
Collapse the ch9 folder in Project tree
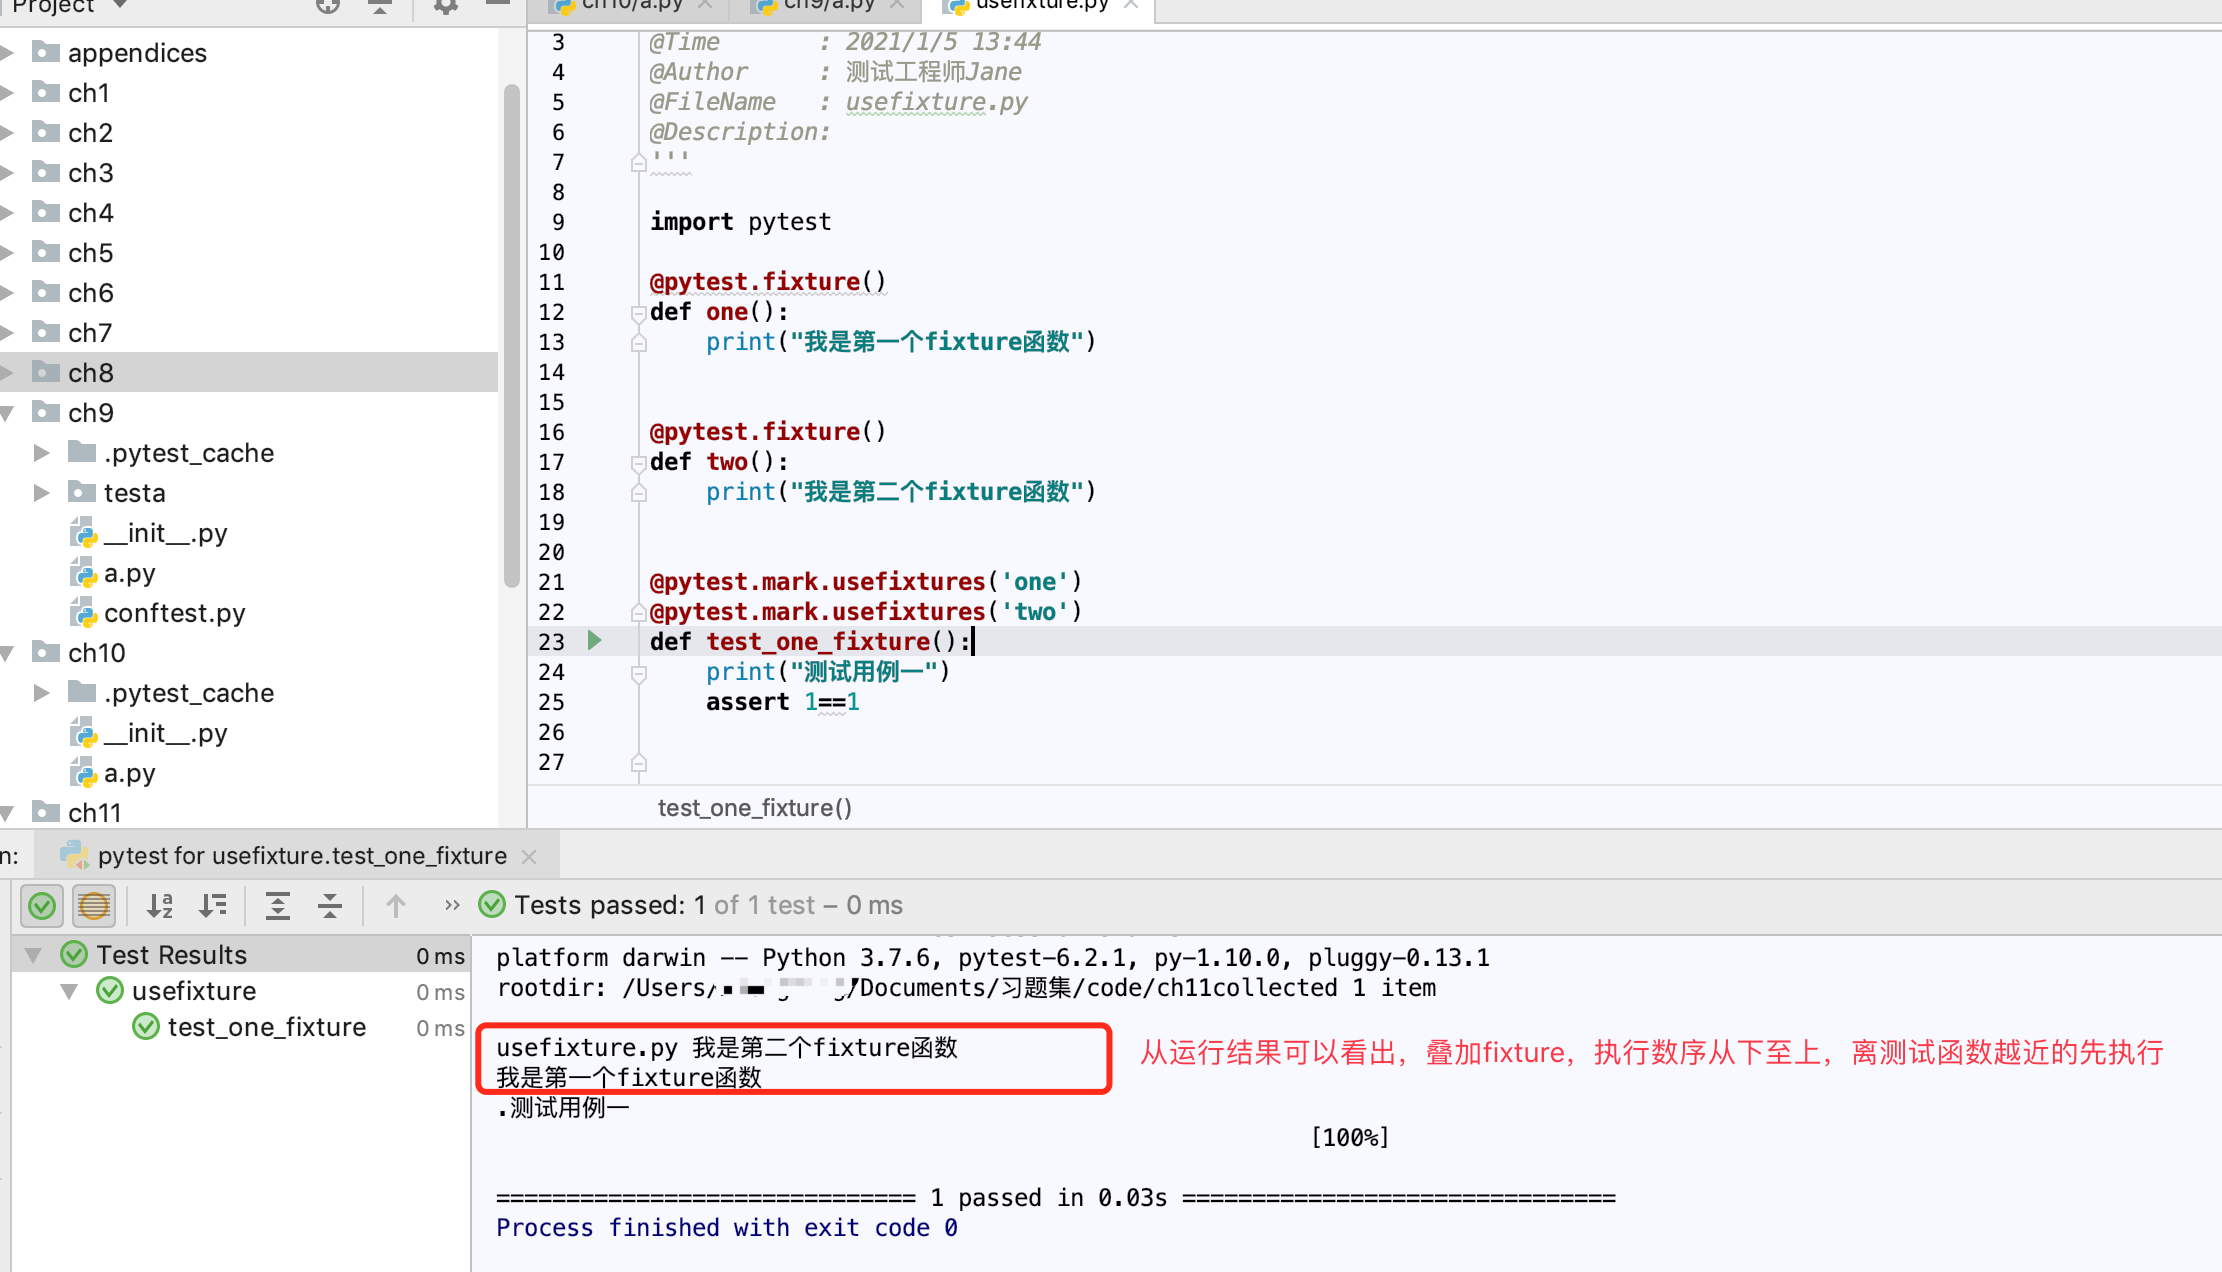click(10, 412)
